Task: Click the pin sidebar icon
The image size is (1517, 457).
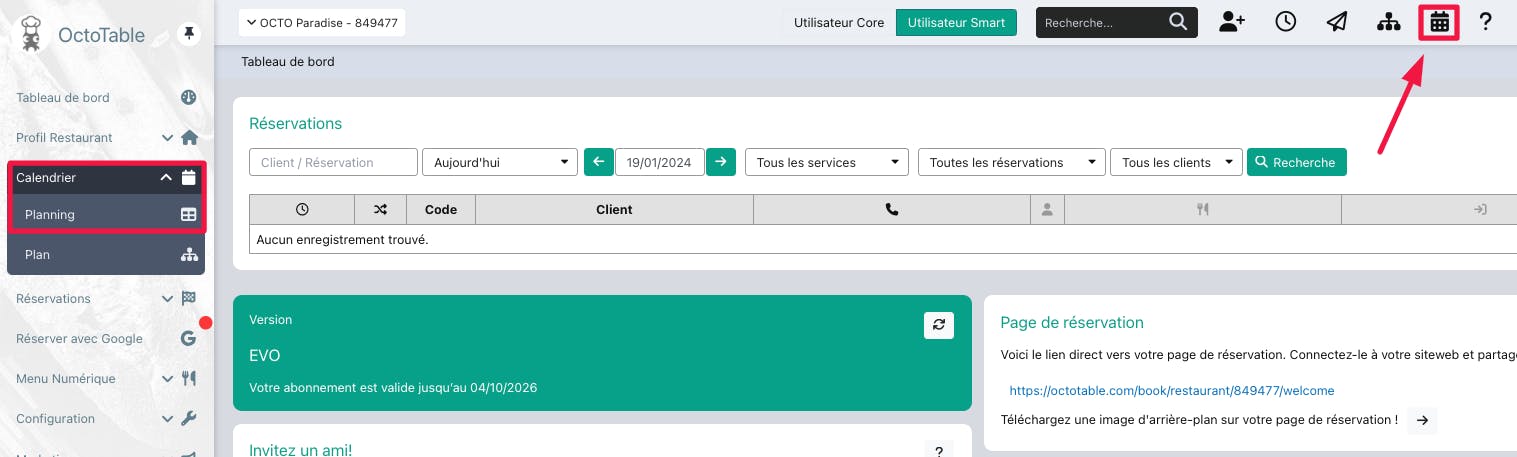Action: pos(188,35)
